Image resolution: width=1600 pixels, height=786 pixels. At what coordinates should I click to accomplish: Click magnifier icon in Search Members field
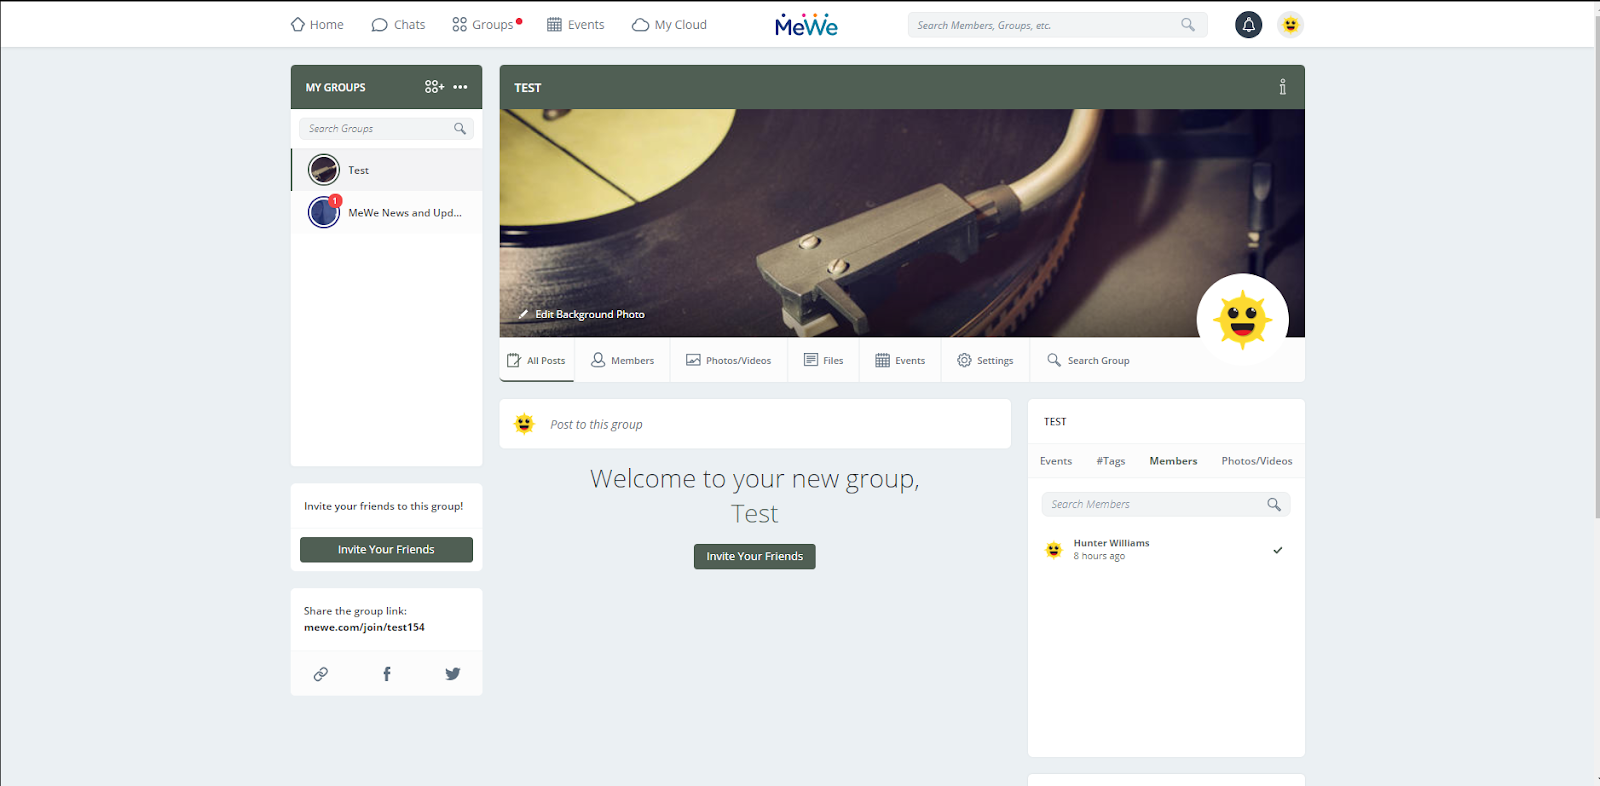(1274, 504)
